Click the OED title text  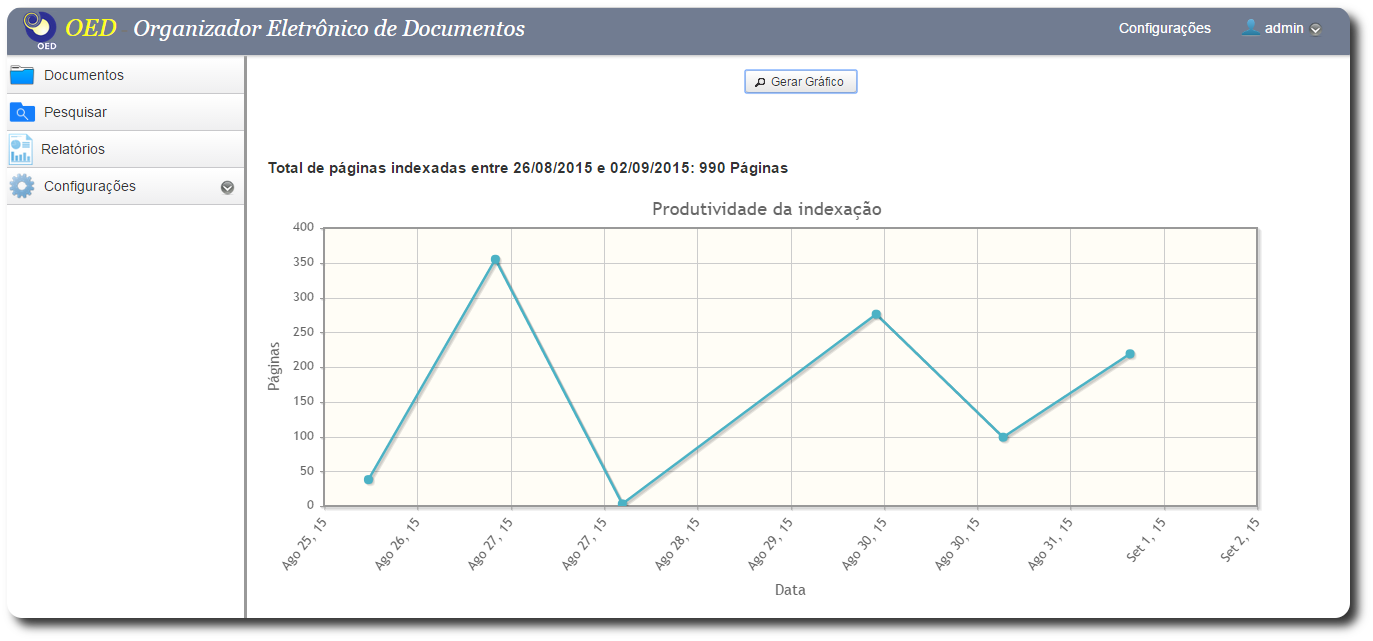coord(91,28)
